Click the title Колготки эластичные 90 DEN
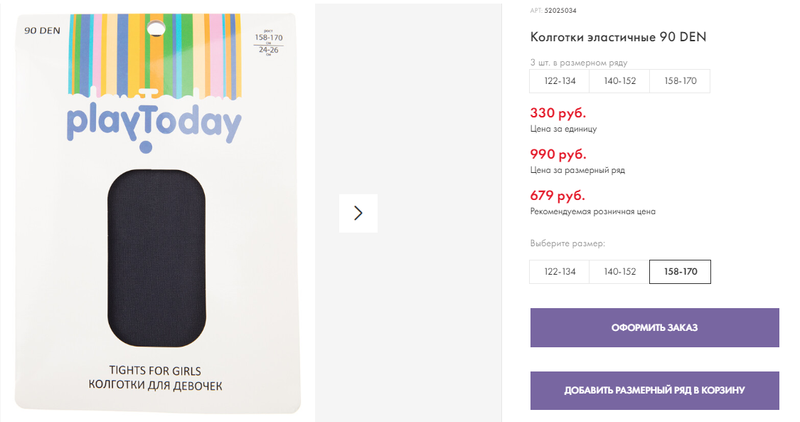800x422 pixels. click(618, 37)
